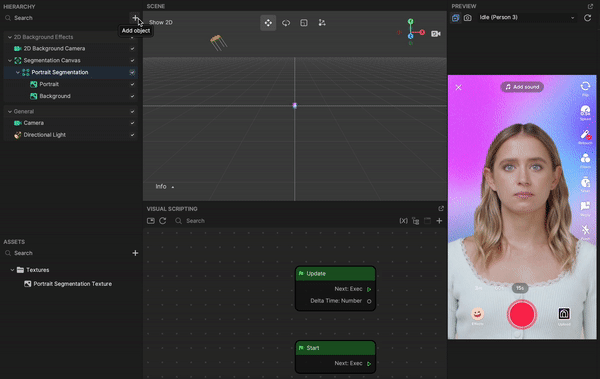Collapse the Textures folder in Assets
The image size is (600, 379).
pos(12,270)
